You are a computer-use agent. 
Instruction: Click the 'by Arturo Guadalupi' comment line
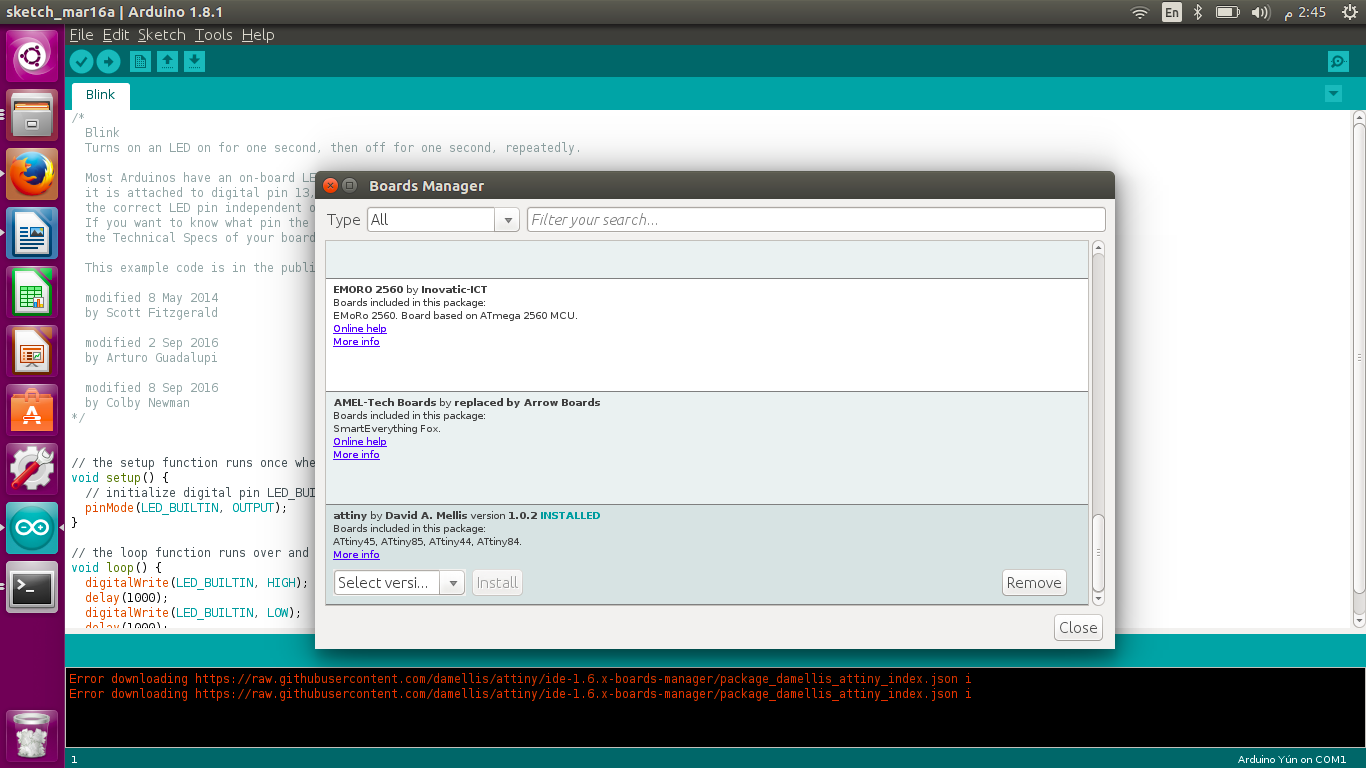point(151,358)
